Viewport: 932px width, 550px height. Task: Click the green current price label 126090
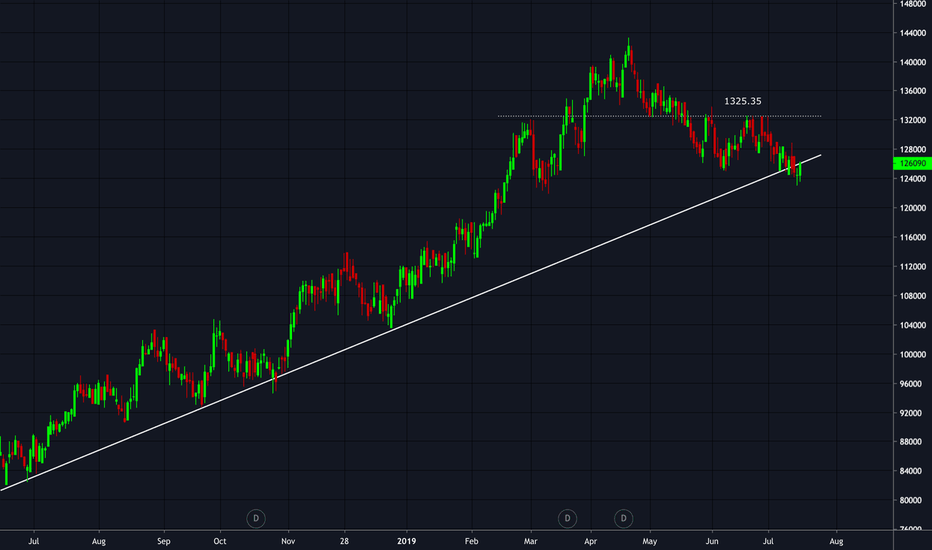click(x=912, y=164)
